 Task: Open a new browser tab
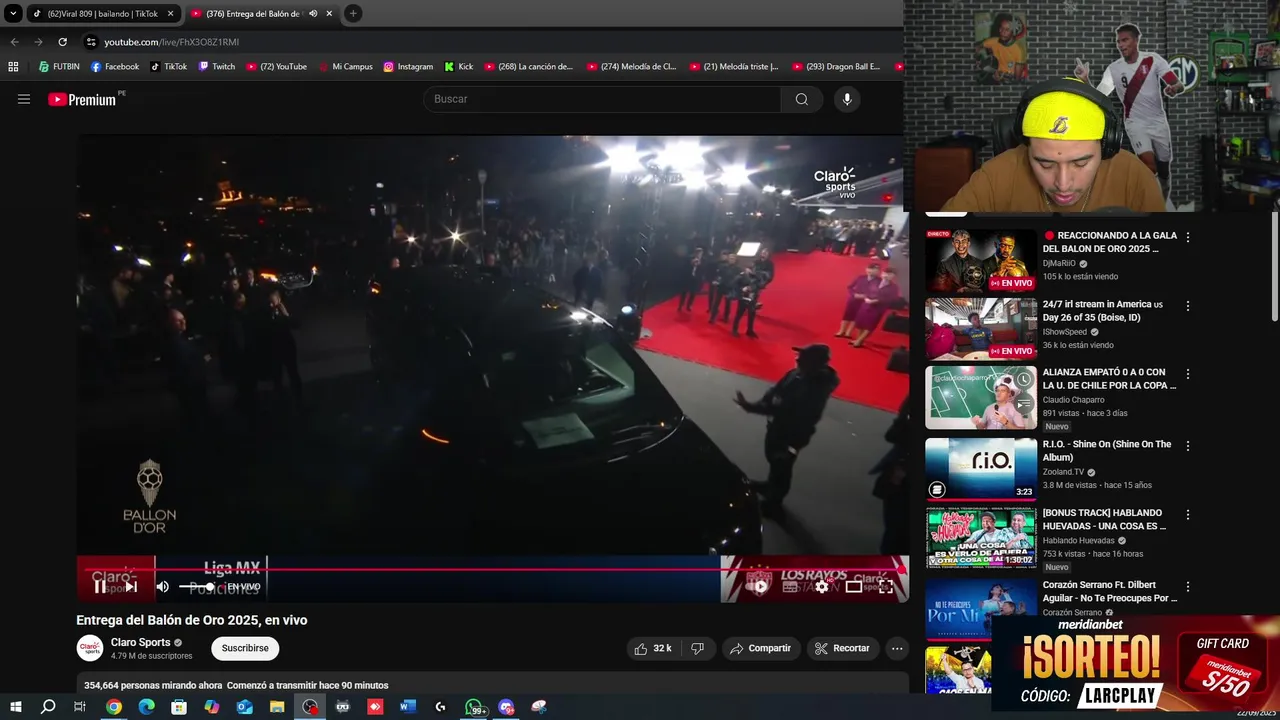click(x=353, y=14)
